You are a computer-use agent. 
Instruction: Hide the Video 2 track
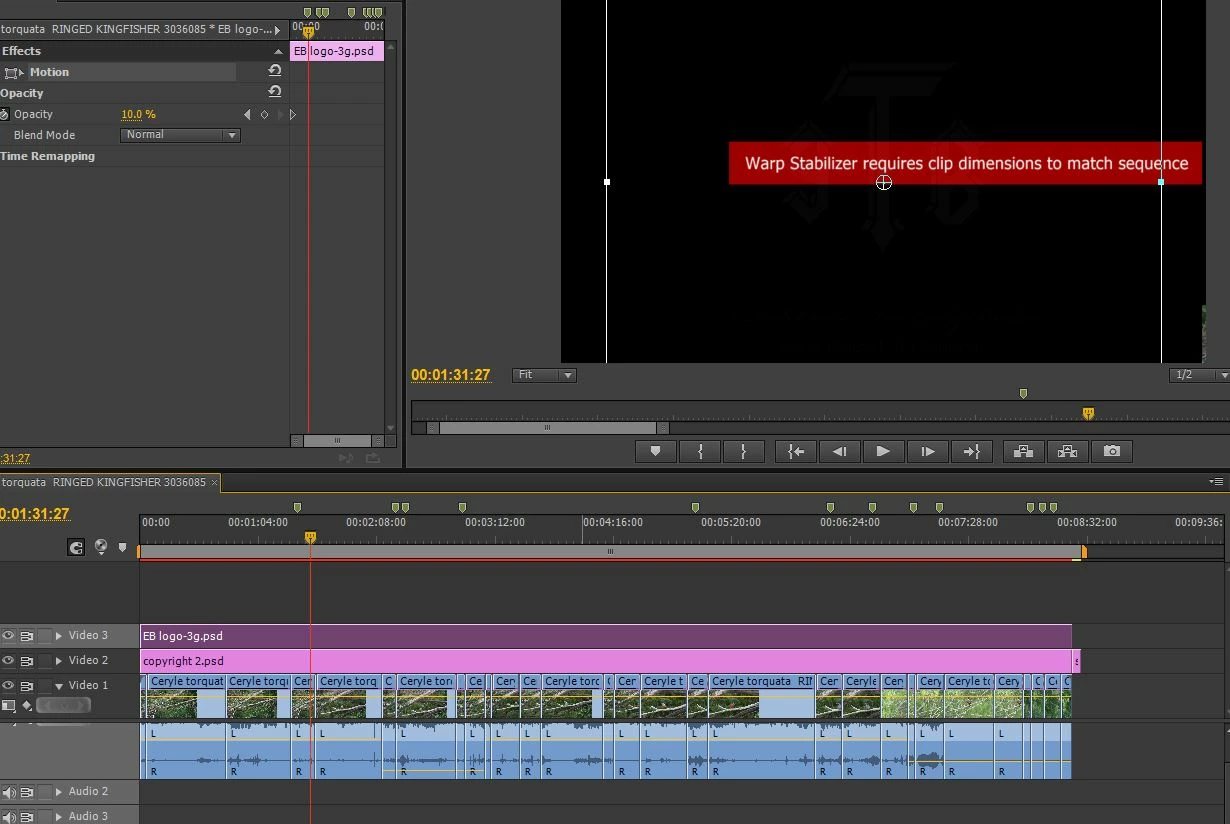(x=8, y=661)
